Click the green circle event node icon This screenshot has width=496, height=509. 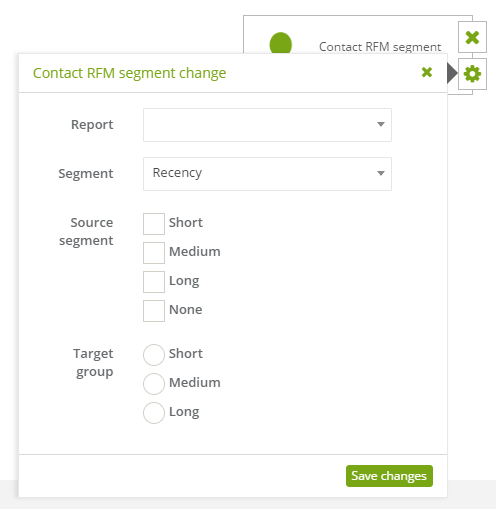(x=281, y=43)
